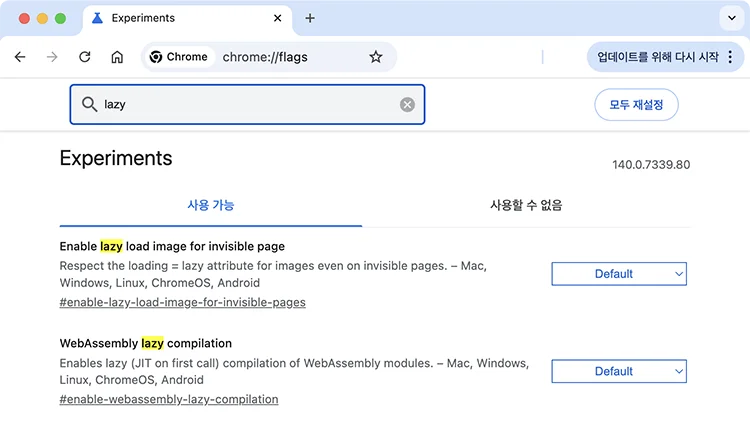Focus the flags search field
The image size is (750, 443).
pos(247,104)
